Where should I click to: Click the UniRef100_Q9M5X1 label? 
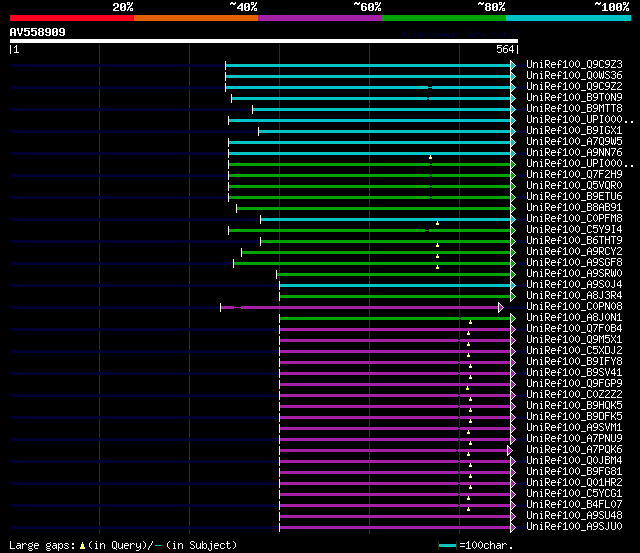[574, 340]
